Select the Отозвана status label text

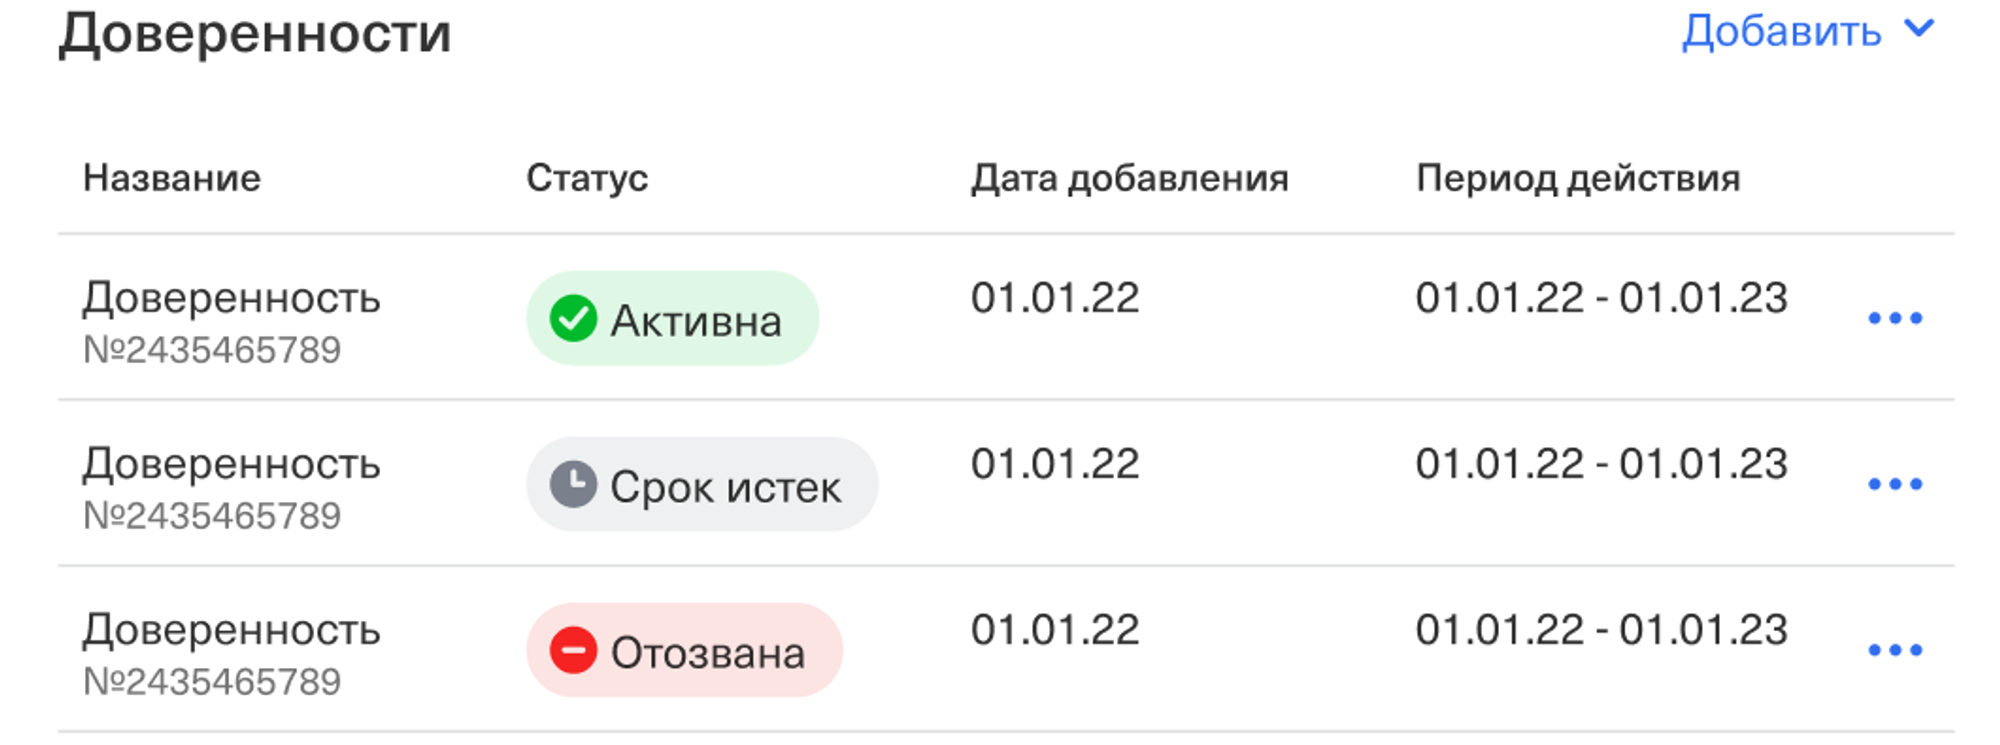pyautogui.click(x=708, y=653)
